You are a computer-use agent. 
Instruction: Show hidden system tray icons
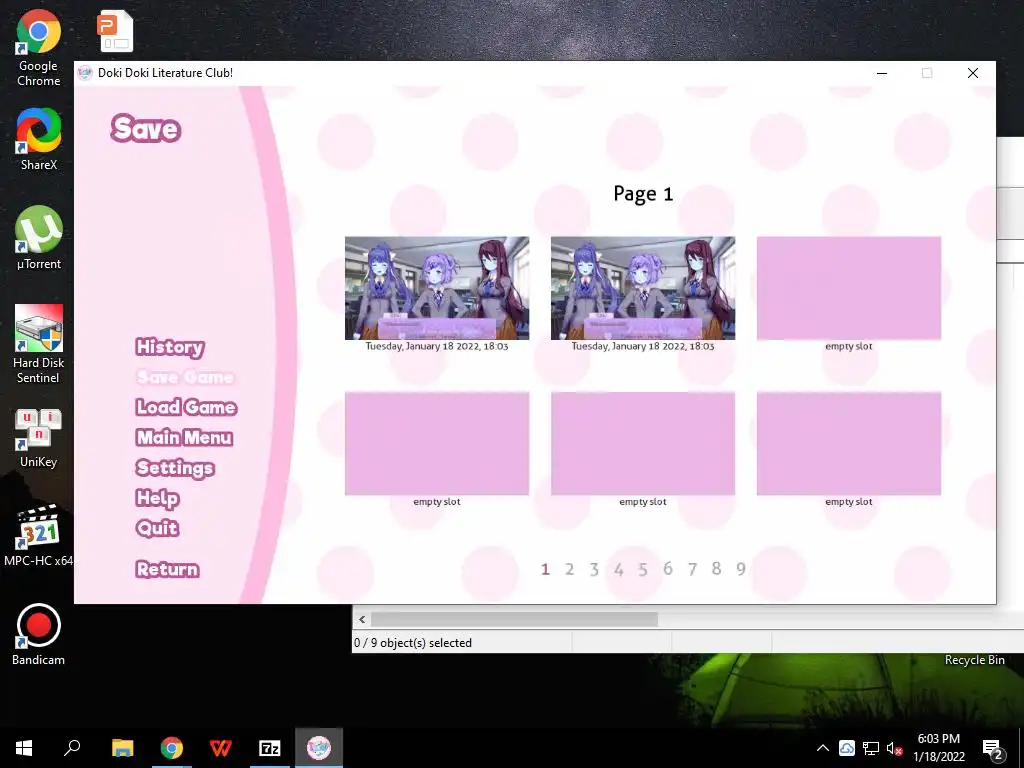(x=823, y=748)
